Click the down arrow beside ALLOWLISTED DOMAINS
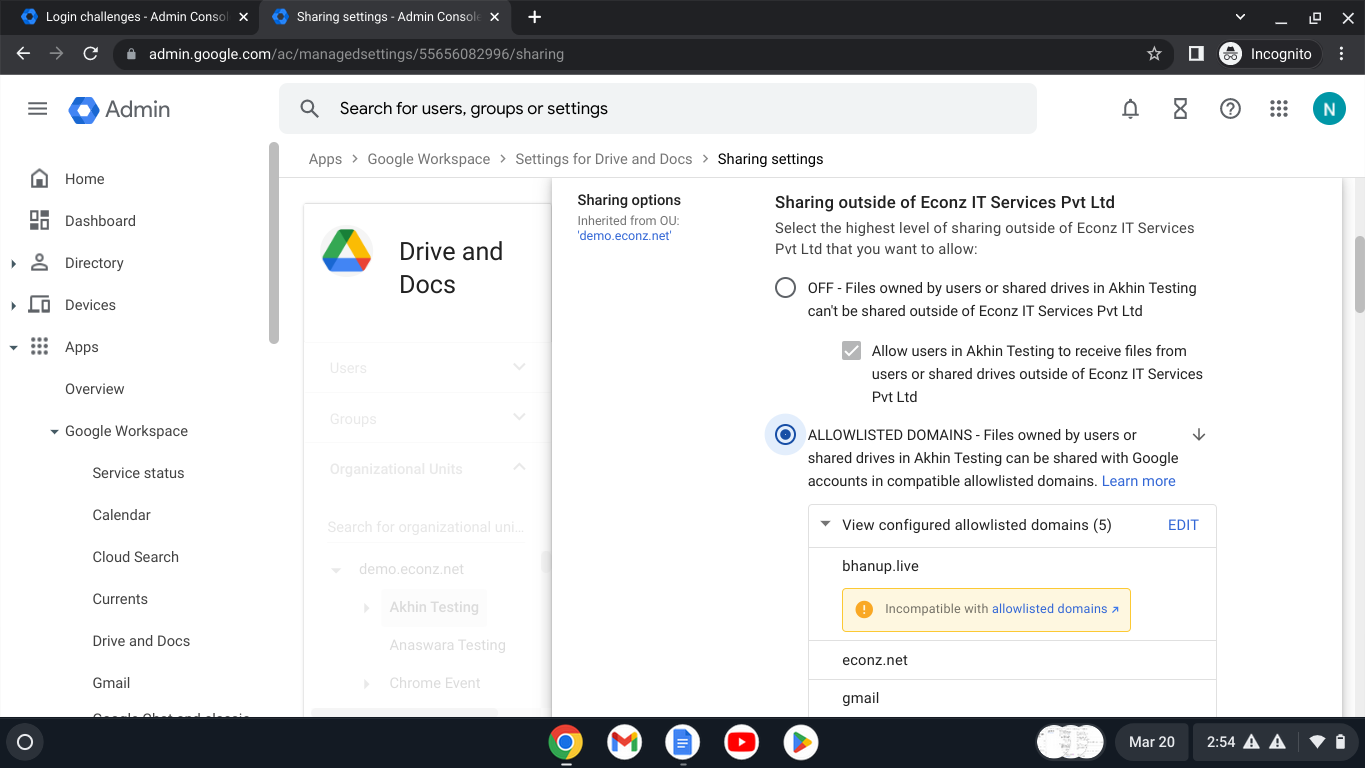Image resolution: width=1365 pixels, height=768 pixels. (1199, 435)
